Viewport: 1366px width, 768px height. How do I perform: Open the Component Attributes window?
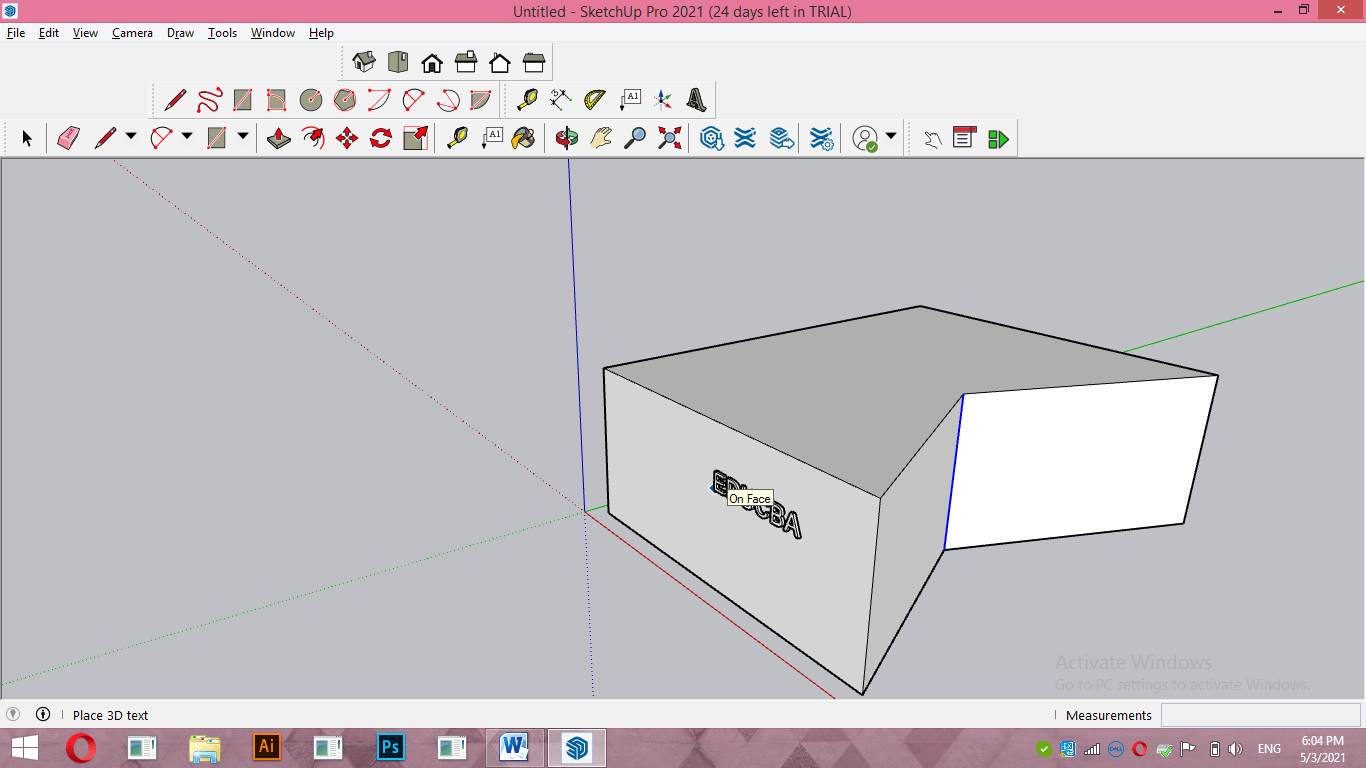tap(998, 138)
